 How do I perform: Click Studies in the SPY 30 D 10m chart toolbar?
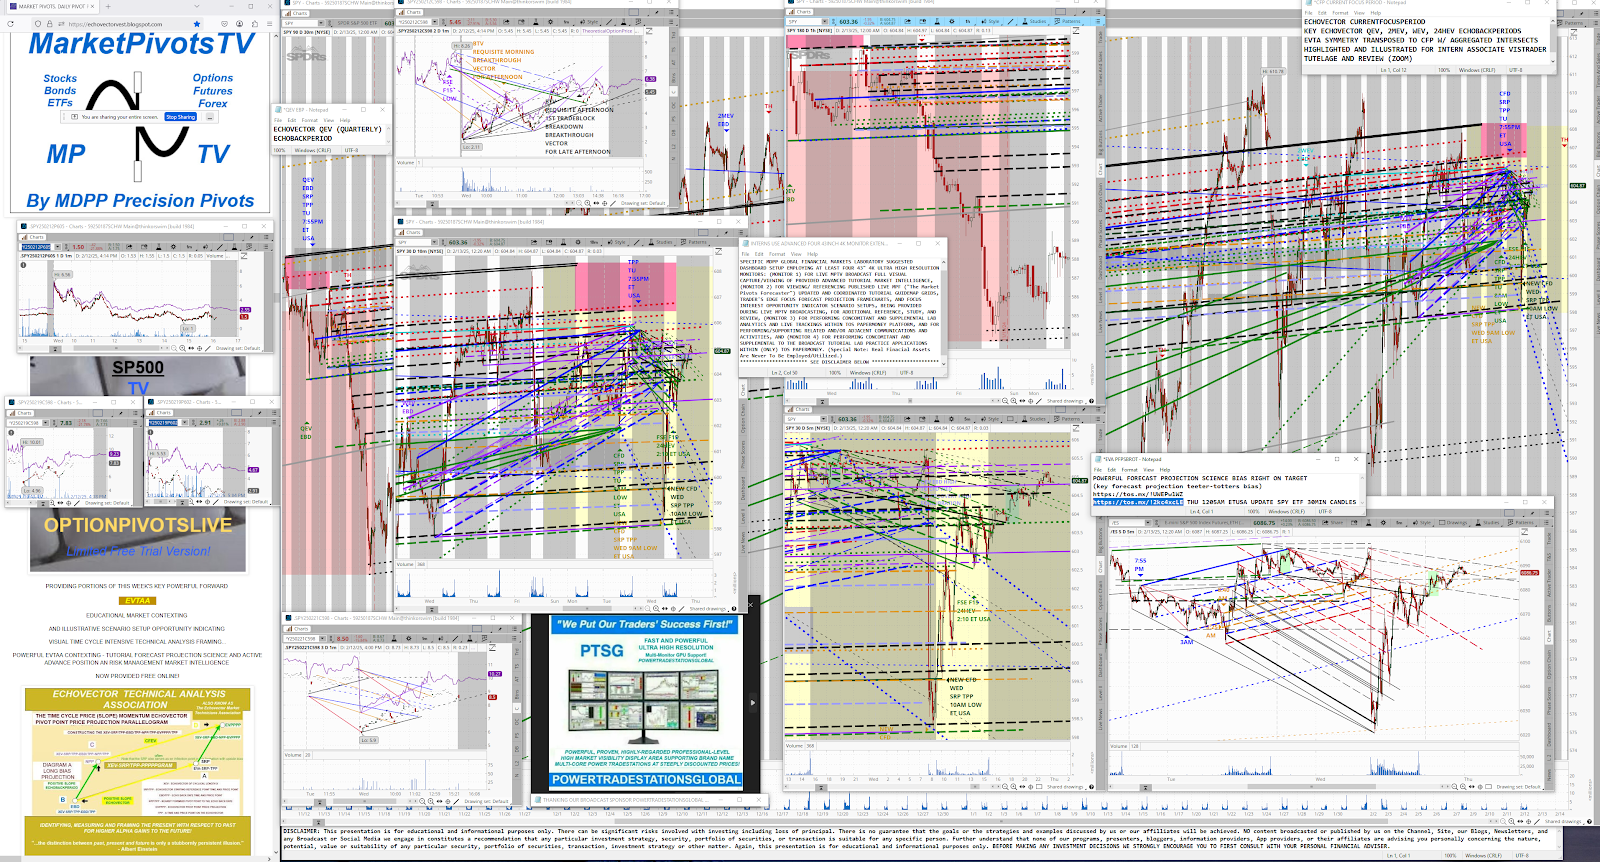[661, 242]
